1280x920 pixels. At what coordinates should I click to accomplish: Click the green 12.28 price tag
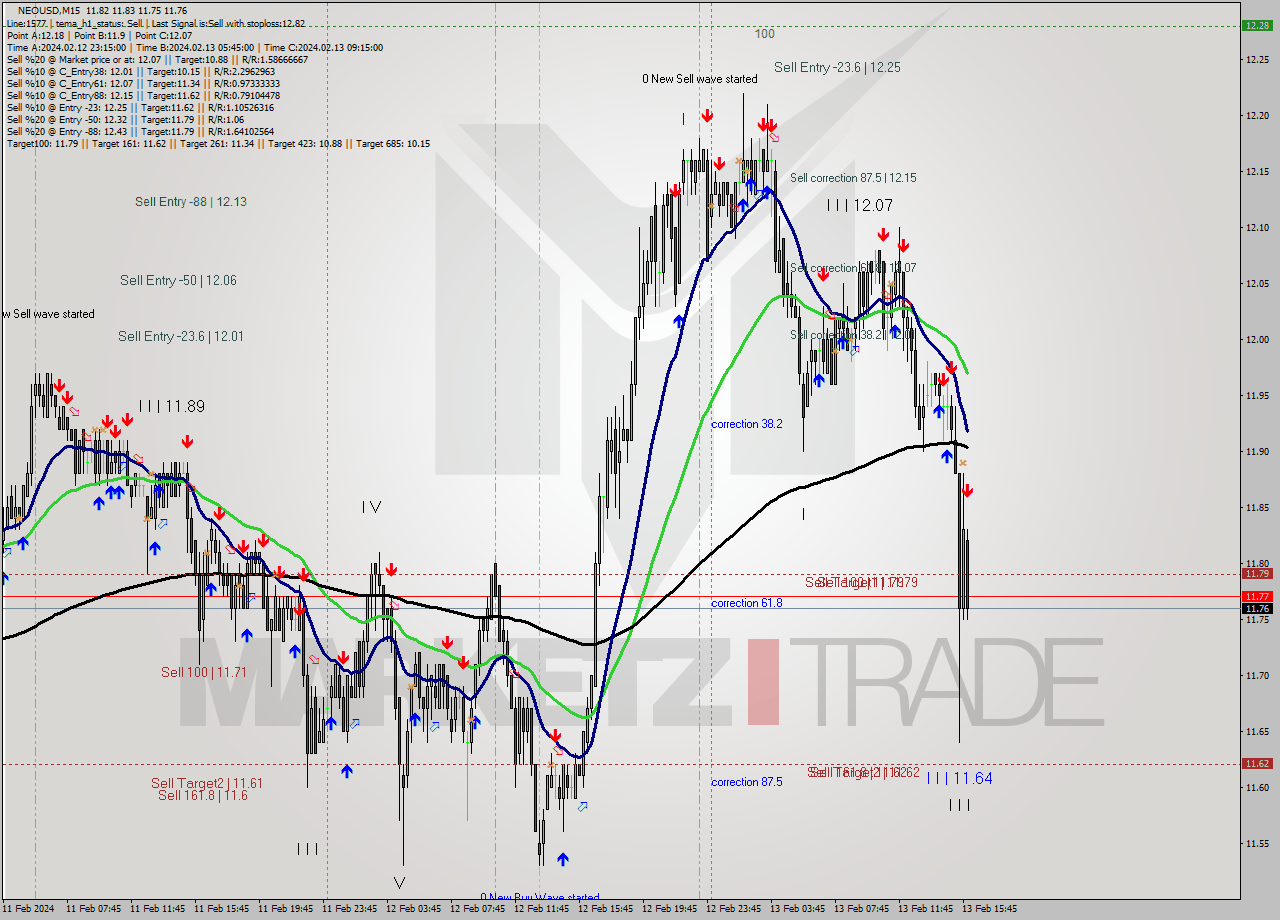pyautogui.click(x=1256, y=26)
